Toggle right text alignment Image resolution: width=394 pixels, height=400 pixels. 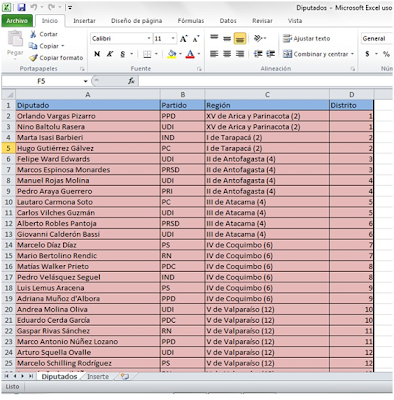pyautogui.click(x=240, y=54)
